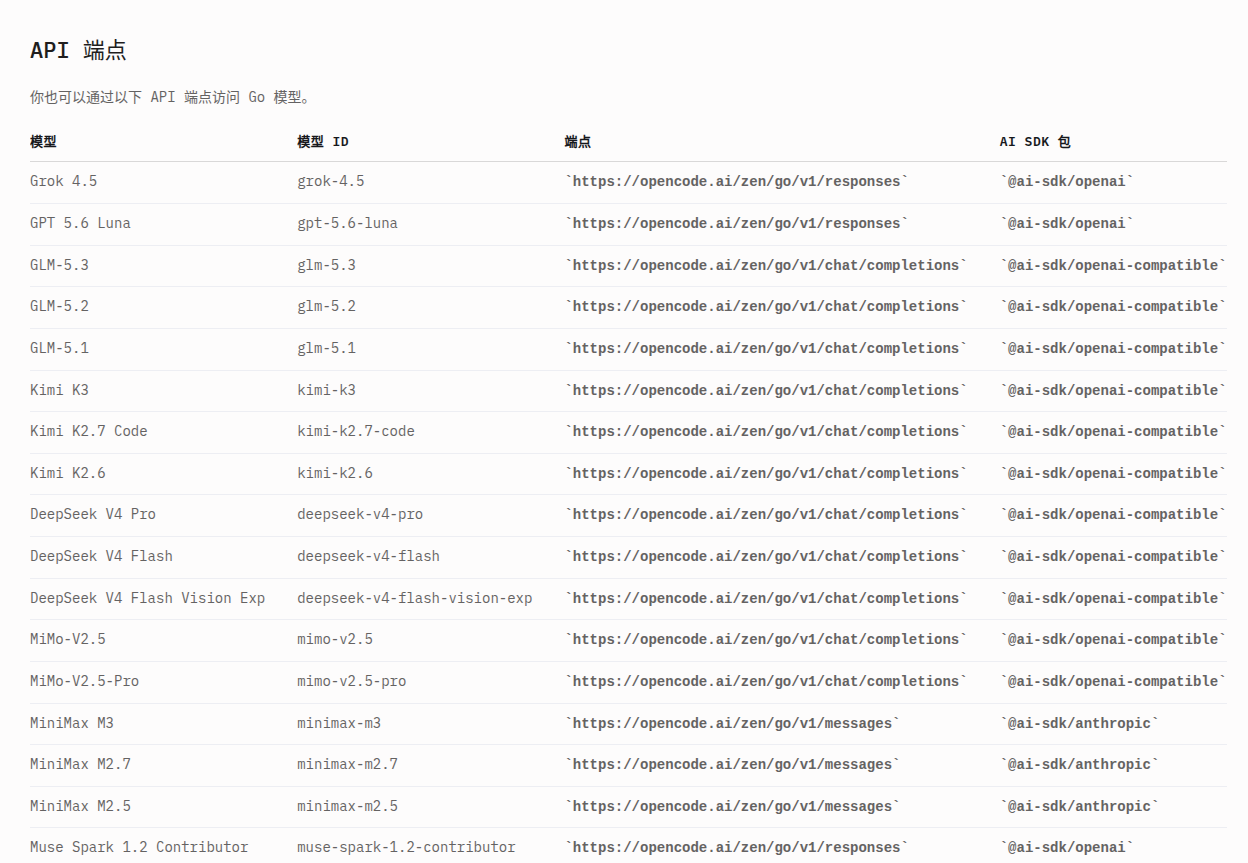Screen dimensions: 1248x863
Task: Click the endpoint URL in the Grok 4.5 row
Action: 737,181
